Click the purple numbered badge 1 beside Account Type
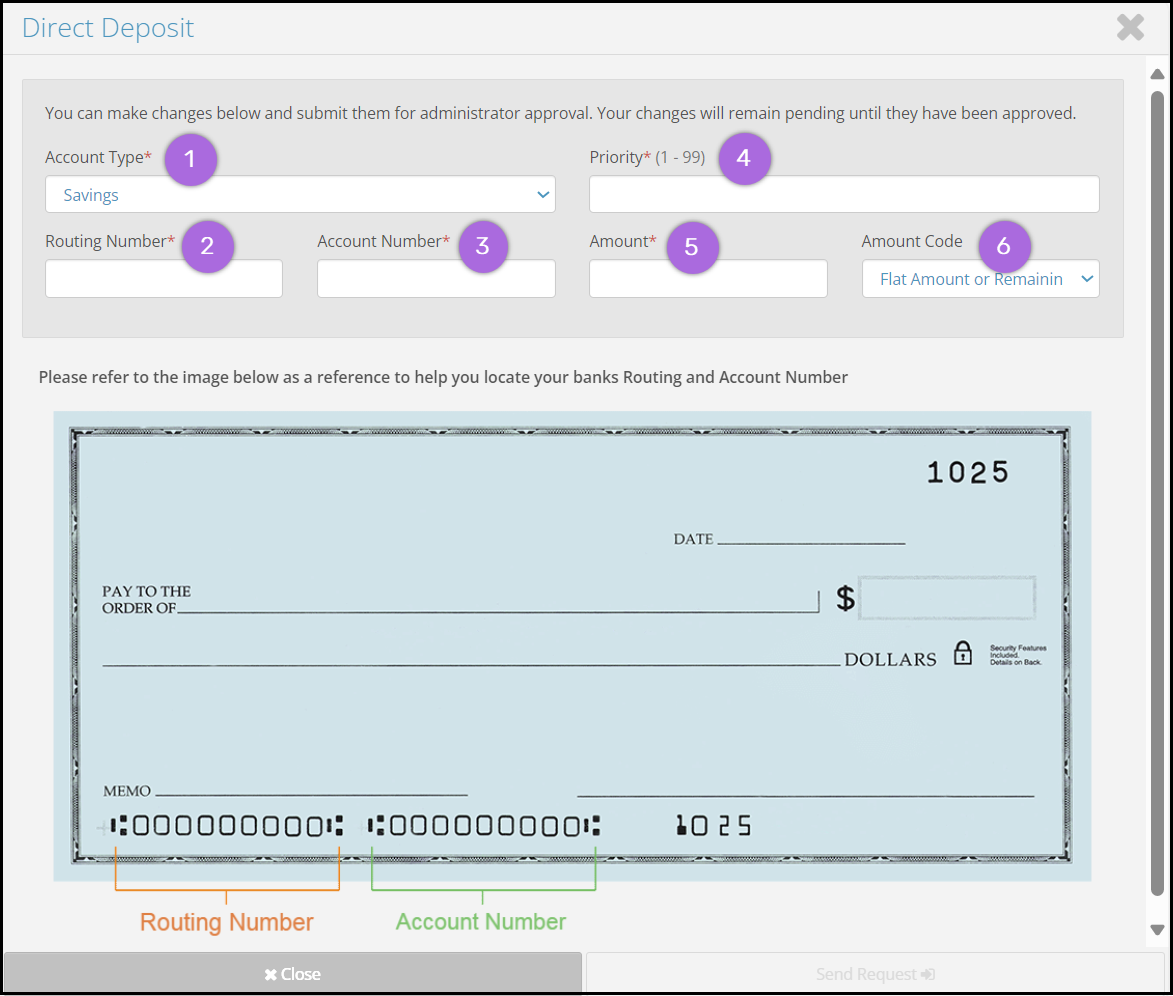 190,159
